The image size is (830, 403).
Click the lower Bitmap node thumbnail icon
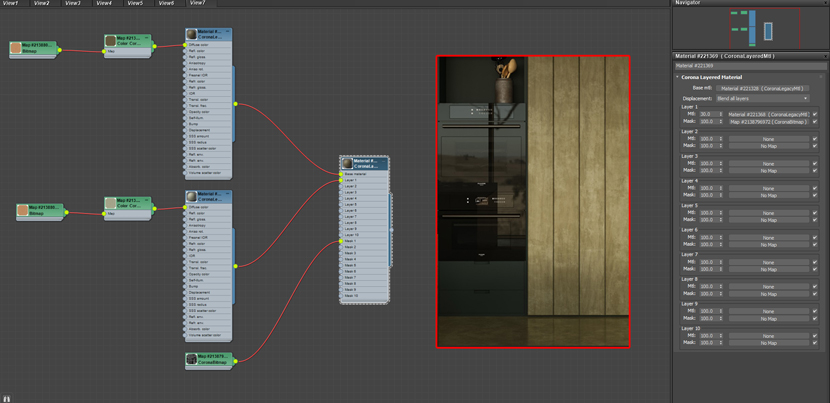click(x=23, y=210)
